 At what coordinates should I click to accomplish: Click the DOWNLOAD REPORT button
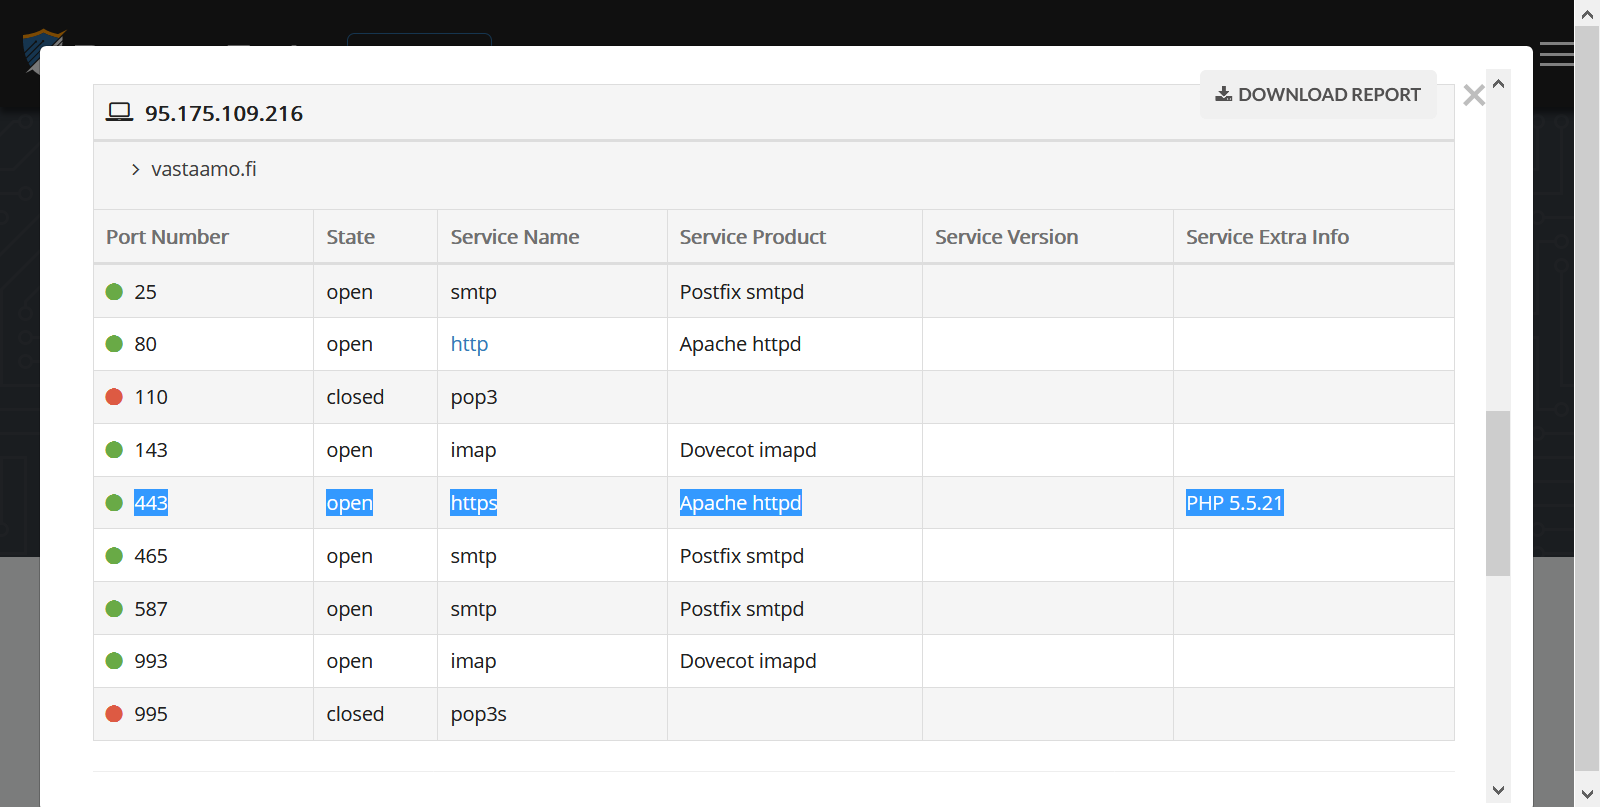point(1318,94)
